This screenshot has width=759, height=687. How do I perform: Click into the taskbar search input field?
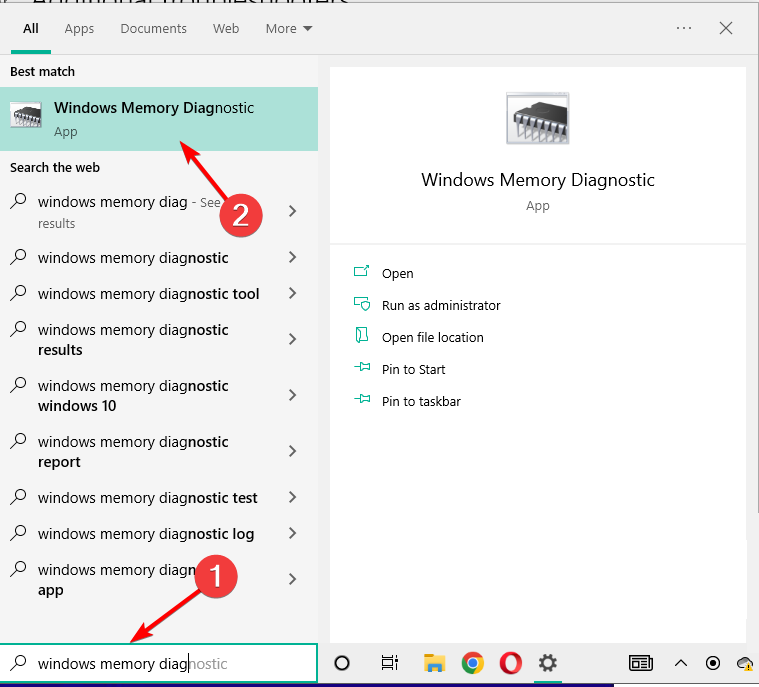click(x=159, y=663)
